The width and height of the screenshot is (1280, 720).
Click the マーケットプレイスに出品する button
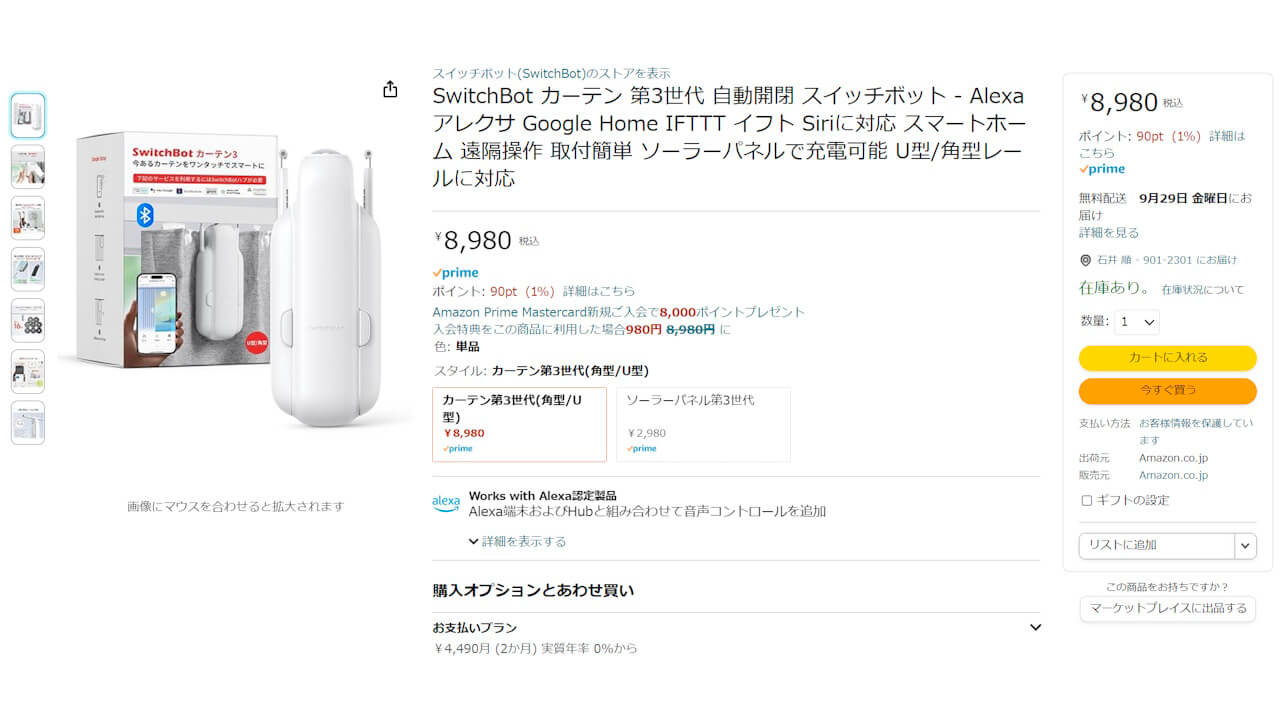pyautogui.click(x=1167, y=609)
